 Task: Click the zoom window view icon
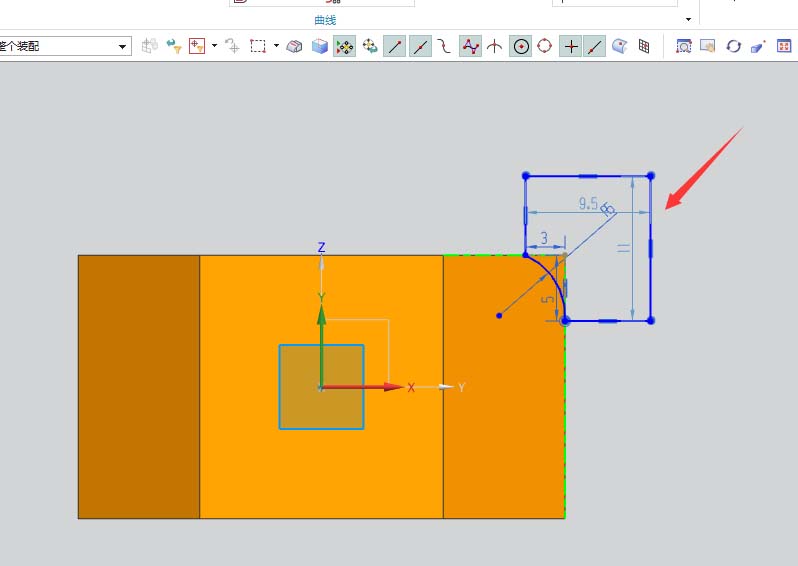683,46
